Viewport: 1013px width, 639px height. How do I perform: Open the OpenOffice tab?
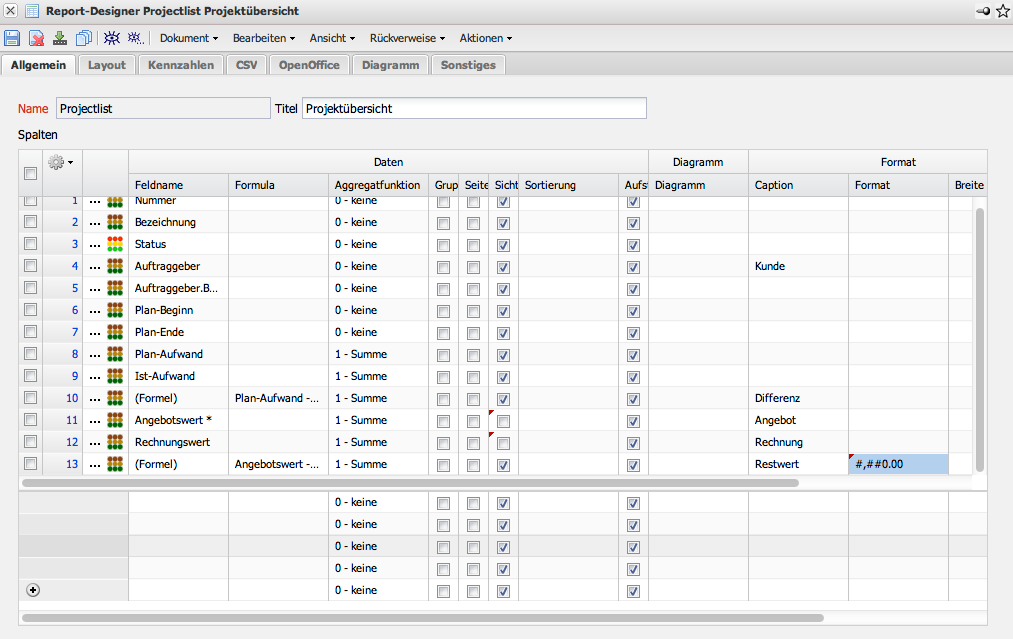click(x=309, y=65)
